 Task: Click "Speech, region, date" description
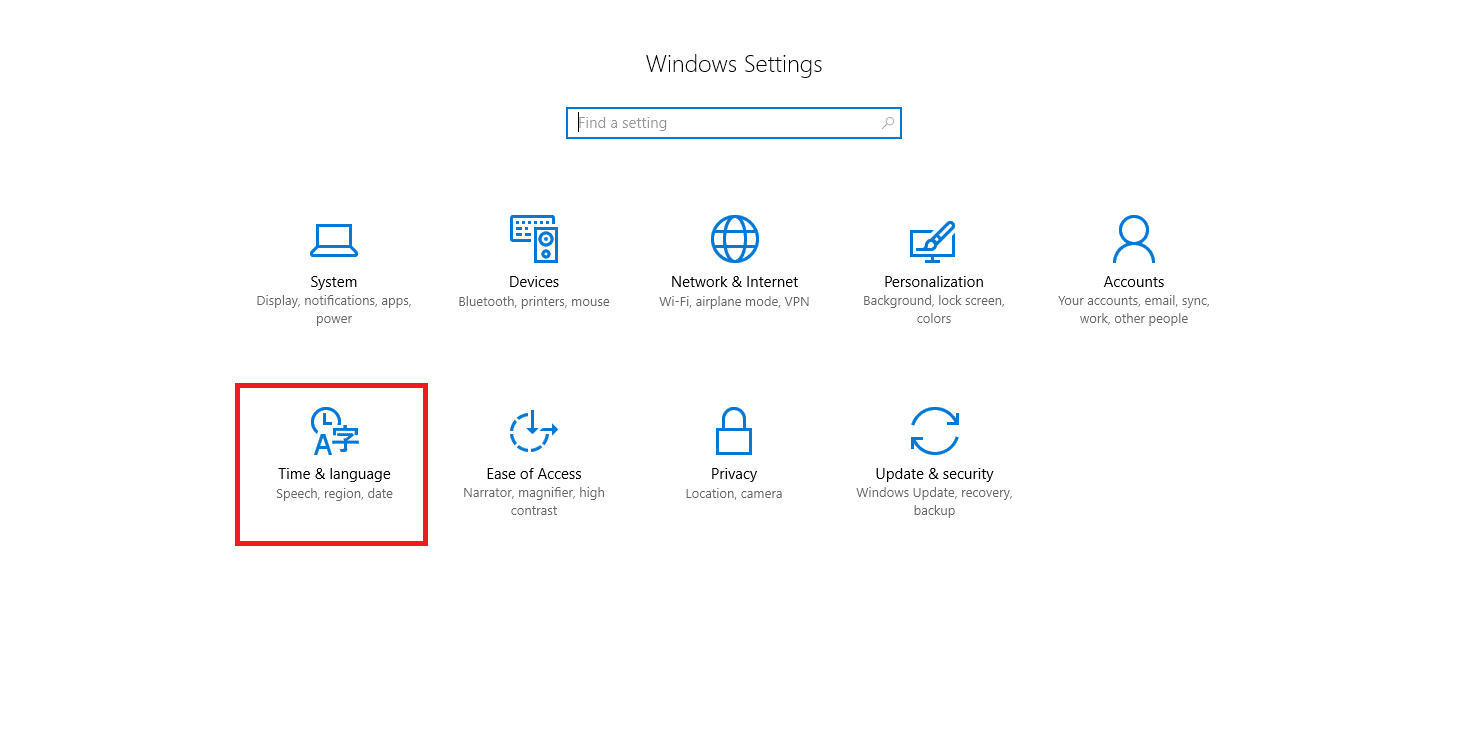click(334, 494)
